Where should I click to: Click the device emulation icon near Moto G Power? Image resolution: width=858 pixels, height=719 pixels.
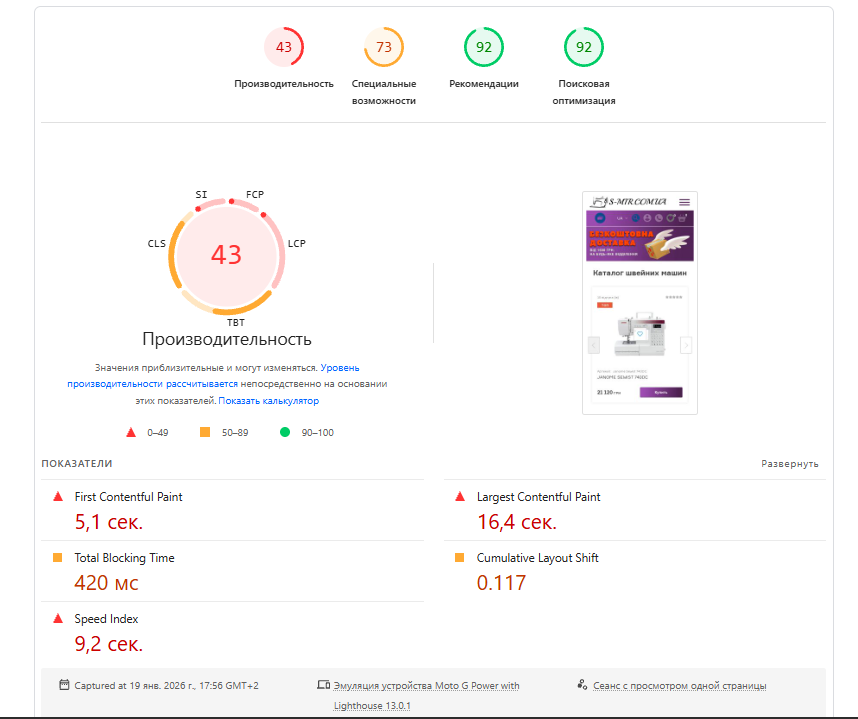pos(323,685)
